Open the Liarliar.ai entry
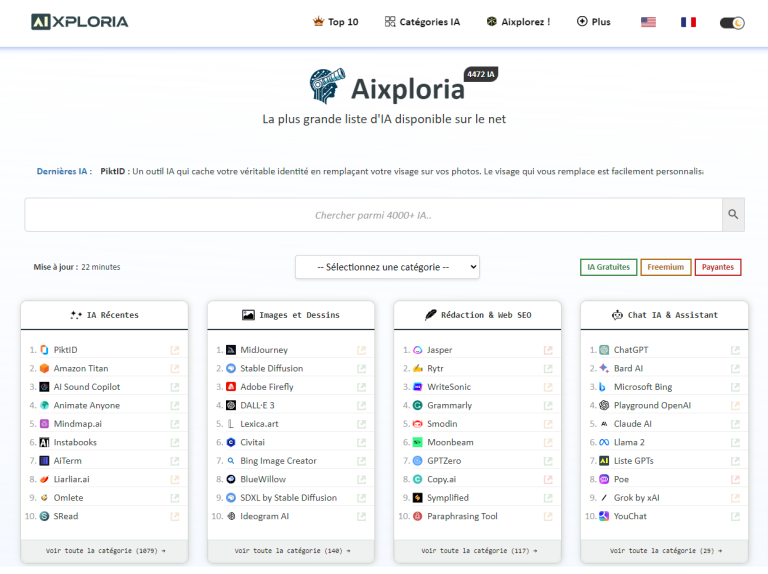The width and height of the screenshot is (768, 574). (x=72, y=479)
